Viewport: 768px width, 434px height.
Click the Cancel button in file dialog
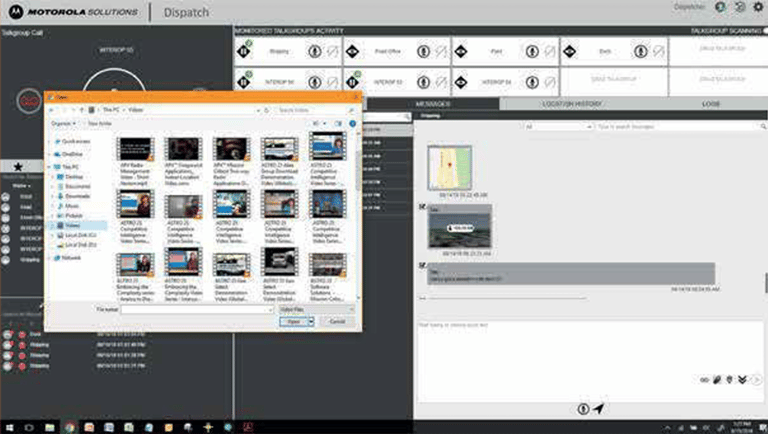point(337,322)
